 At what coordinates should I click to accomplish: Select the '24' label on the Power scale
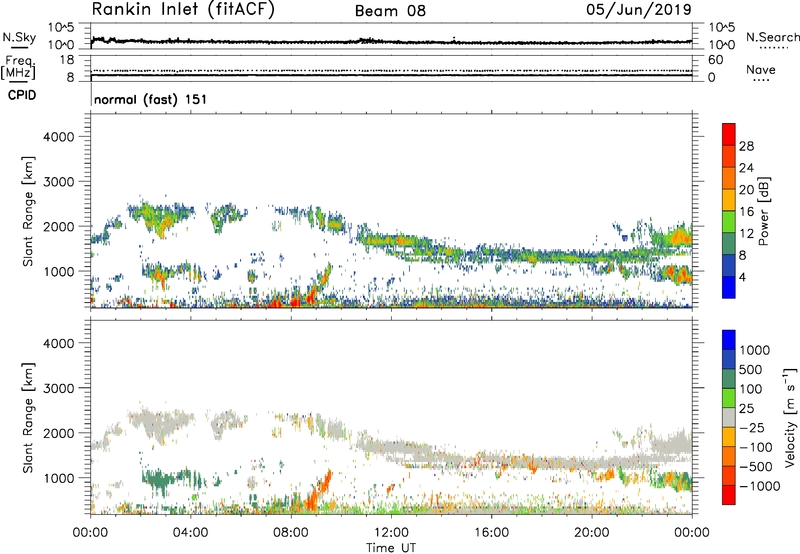[x=746, y=168]
